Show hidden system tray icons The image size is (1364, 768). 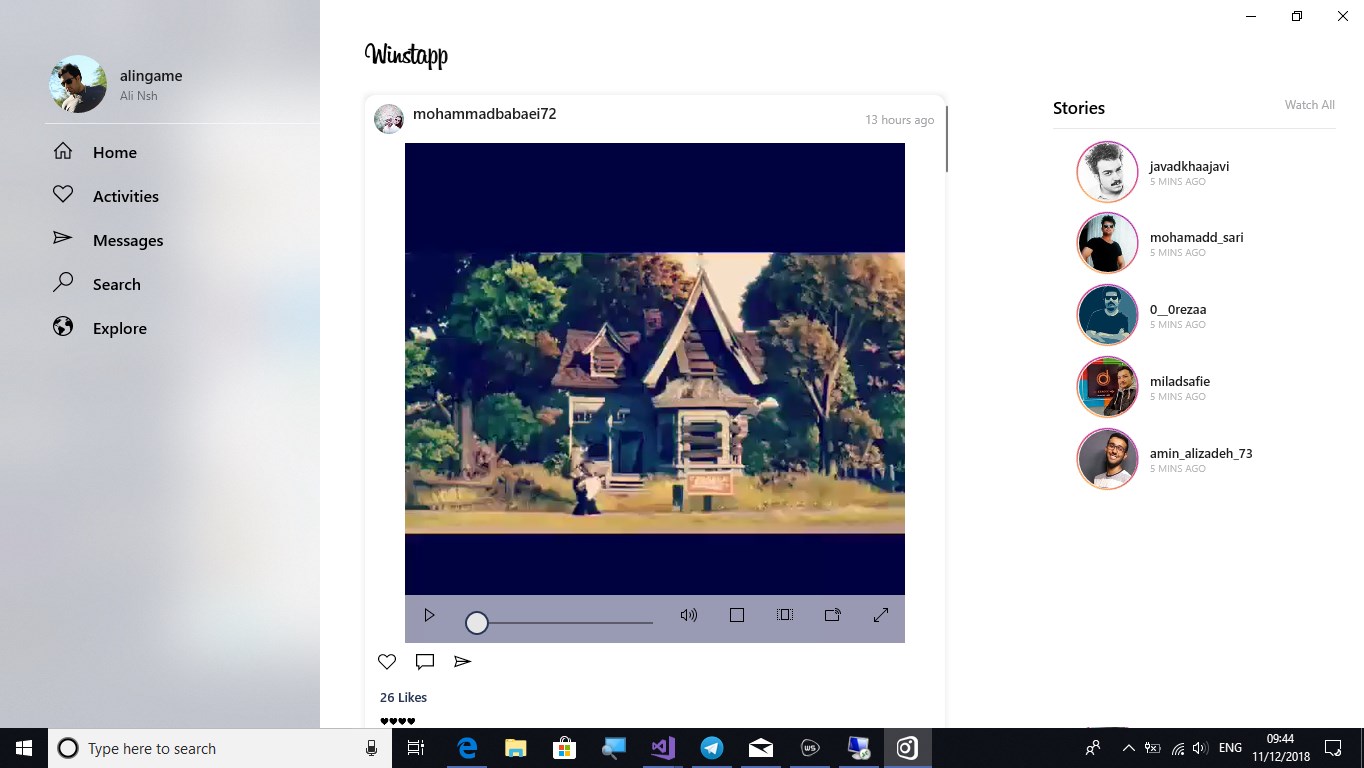(1128, 748)
